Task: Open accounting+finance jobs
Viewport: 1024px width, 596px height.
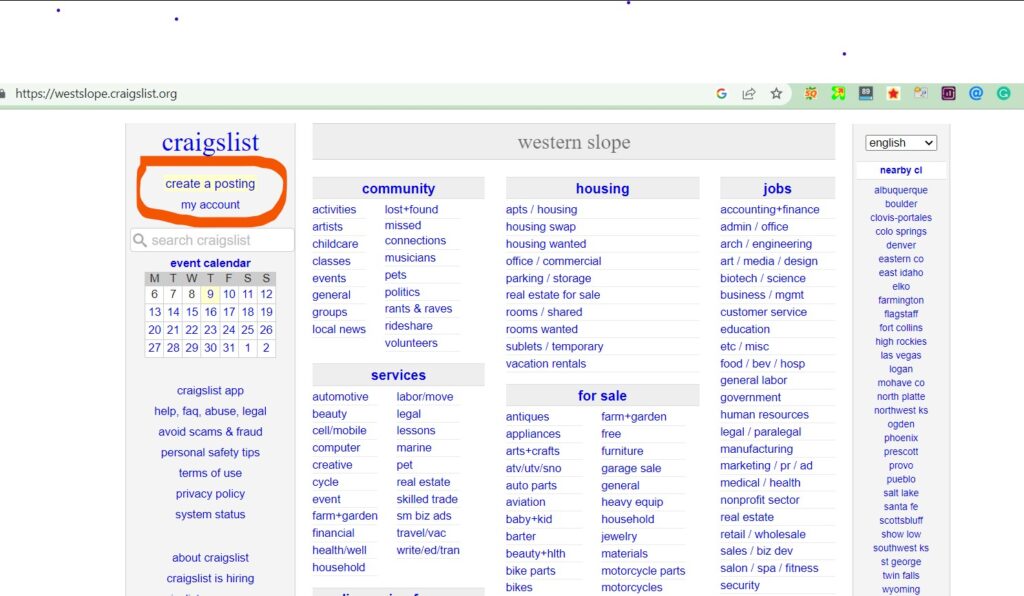Action: 770,210
